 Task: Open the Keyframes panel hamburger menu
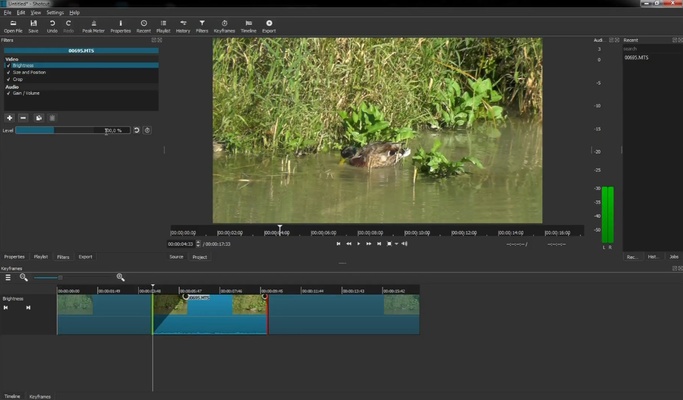tap(8, 278)
